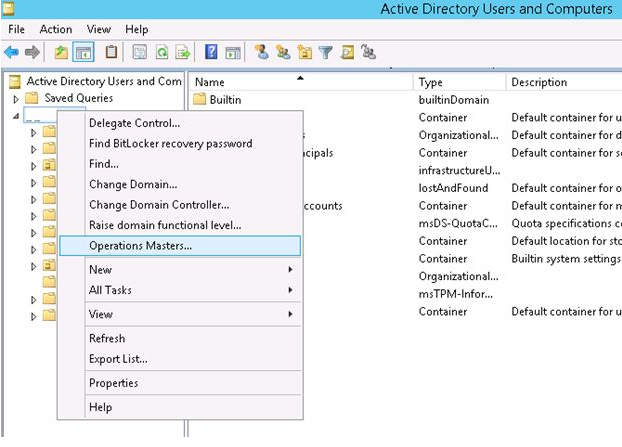Open Properties via the toolbar sheet icon
Image resolution: width=622 pixels, height=447 pixels.
coord(140,52)
